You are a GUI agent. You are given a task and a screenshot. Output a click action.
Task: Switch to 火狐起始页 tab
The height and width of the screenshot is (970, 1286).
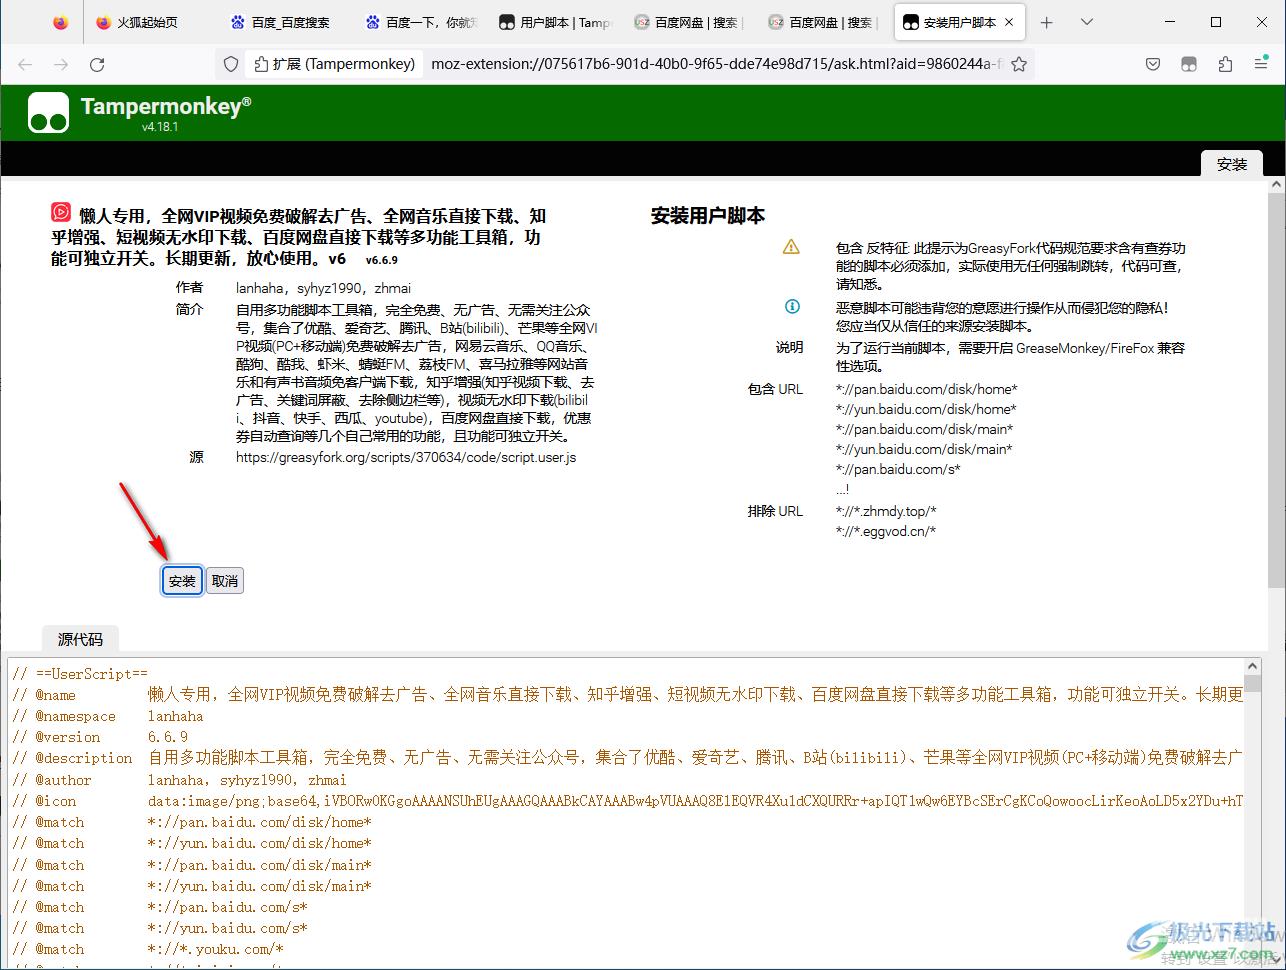(x=147, y=22)
